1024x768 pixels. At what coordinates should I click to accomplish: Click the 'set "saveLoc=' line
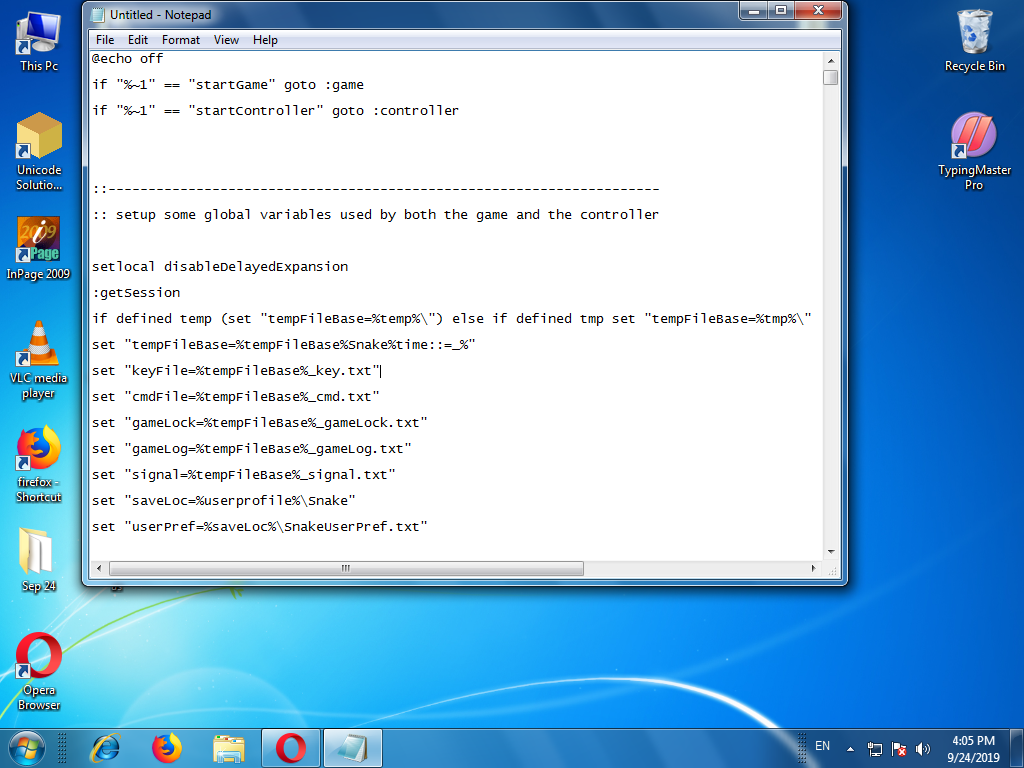coord(224,501)
